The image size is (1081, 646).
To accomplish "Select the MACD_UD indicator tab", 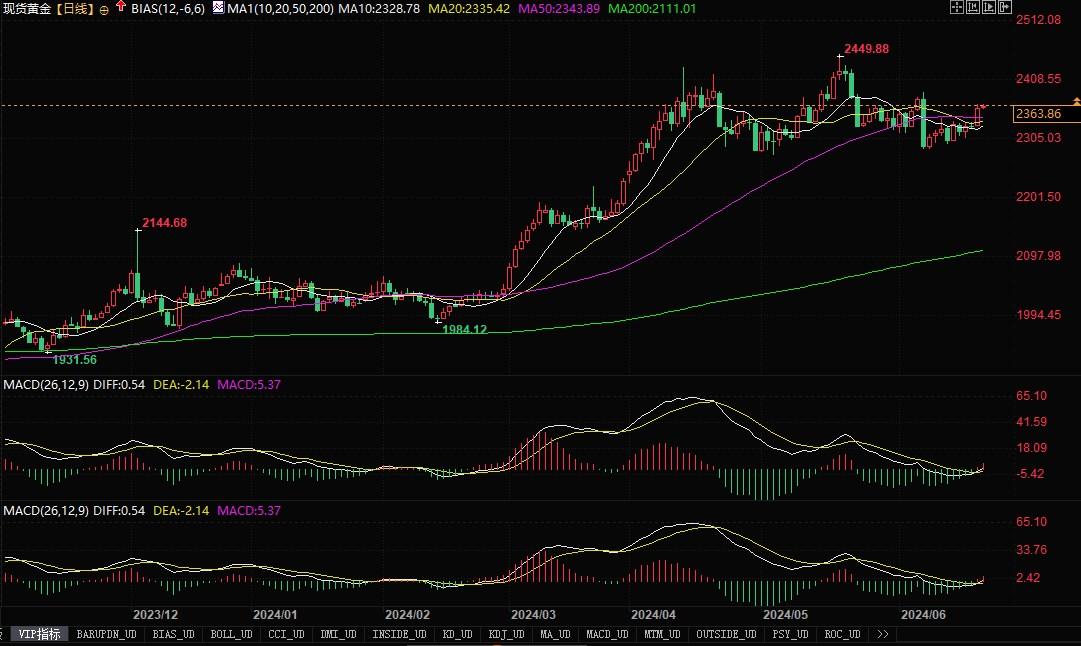I will coord(606,634).
